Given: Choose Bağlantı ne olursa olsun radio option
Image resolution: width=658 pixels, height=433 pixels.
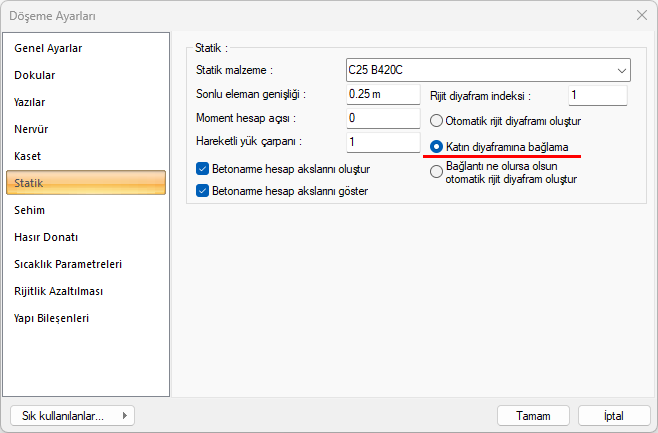Looking at the screenshot, I should [x=436, y=171].
